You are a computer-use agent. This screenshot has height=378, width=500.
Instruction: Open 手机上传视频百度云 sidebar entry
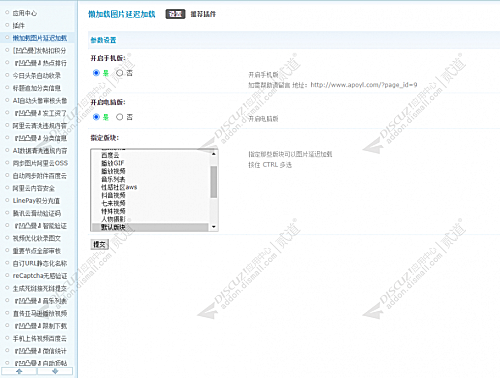(x=40, y=339)
